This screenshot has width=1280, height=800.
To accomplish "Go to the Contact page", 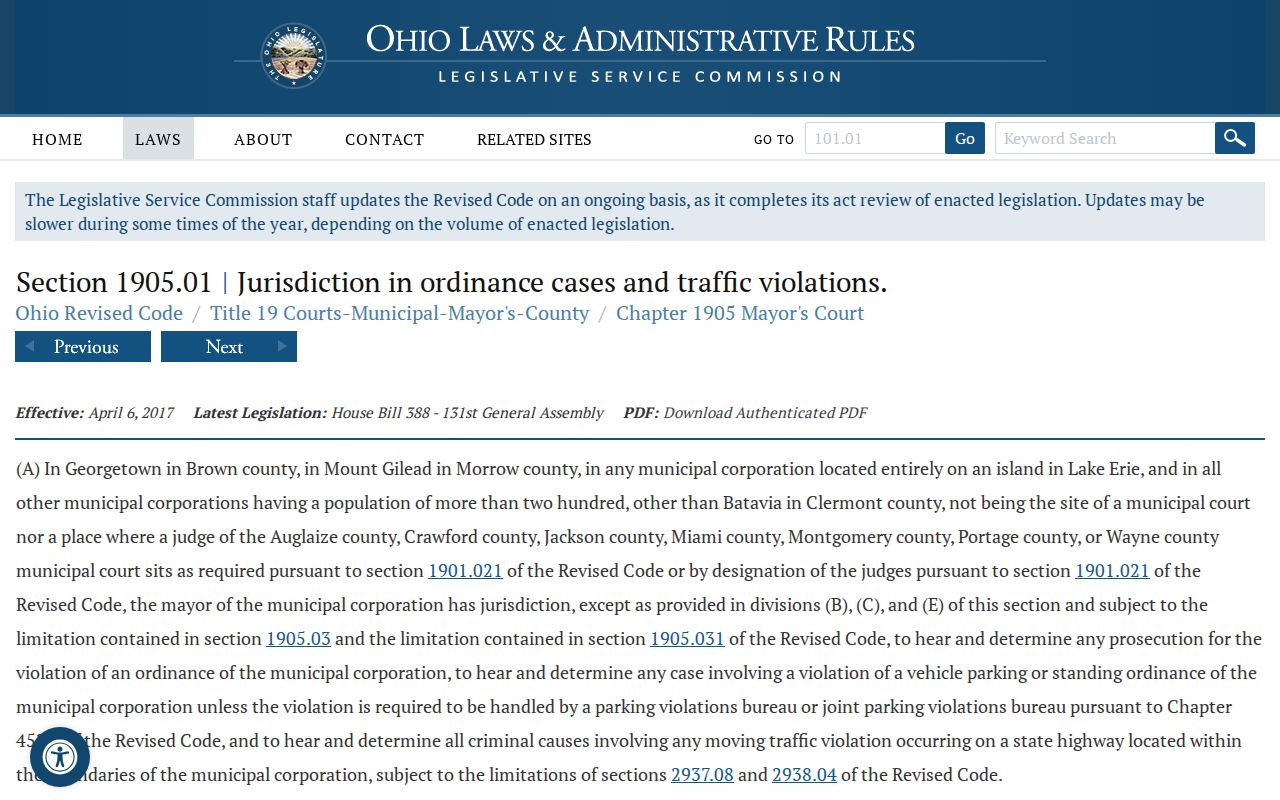I will pyautogui.click(x=384, y=139).
